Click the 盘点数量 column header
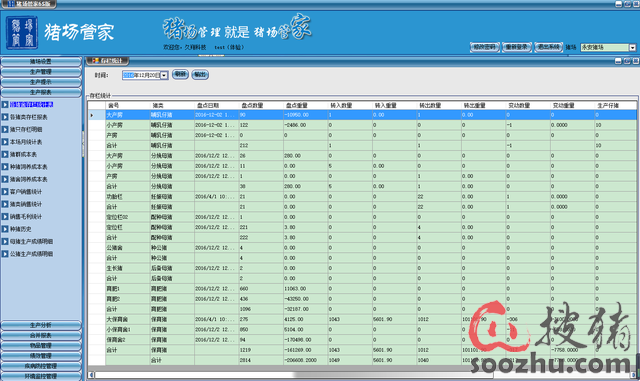Viewport: 640px width, 381px height. (x=261, y=105)
